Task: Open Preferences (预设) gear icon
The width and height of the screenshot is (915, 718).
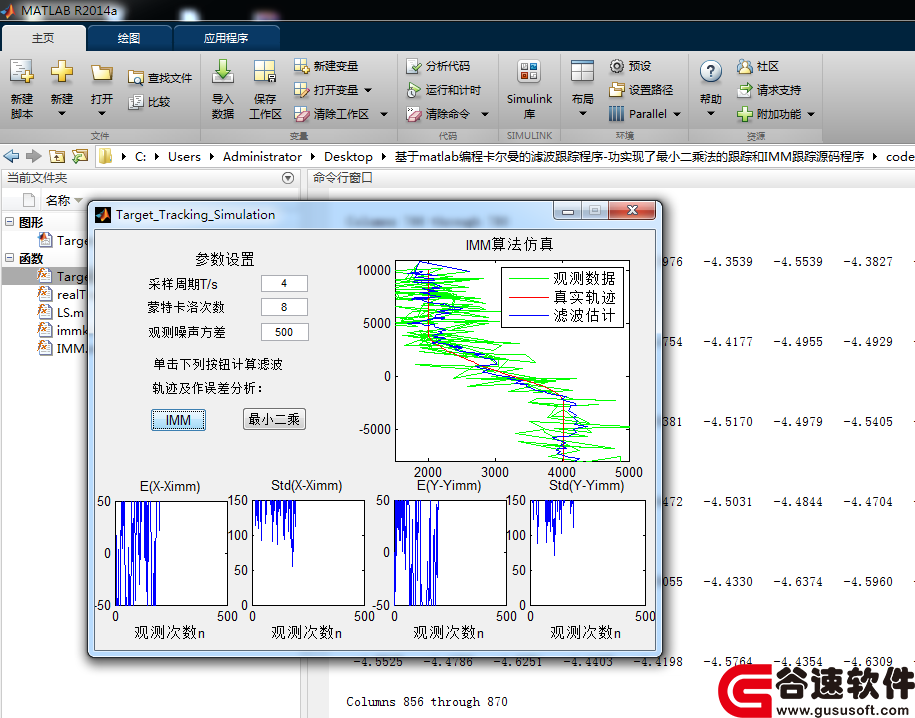Action: click(x=617, y=66)
